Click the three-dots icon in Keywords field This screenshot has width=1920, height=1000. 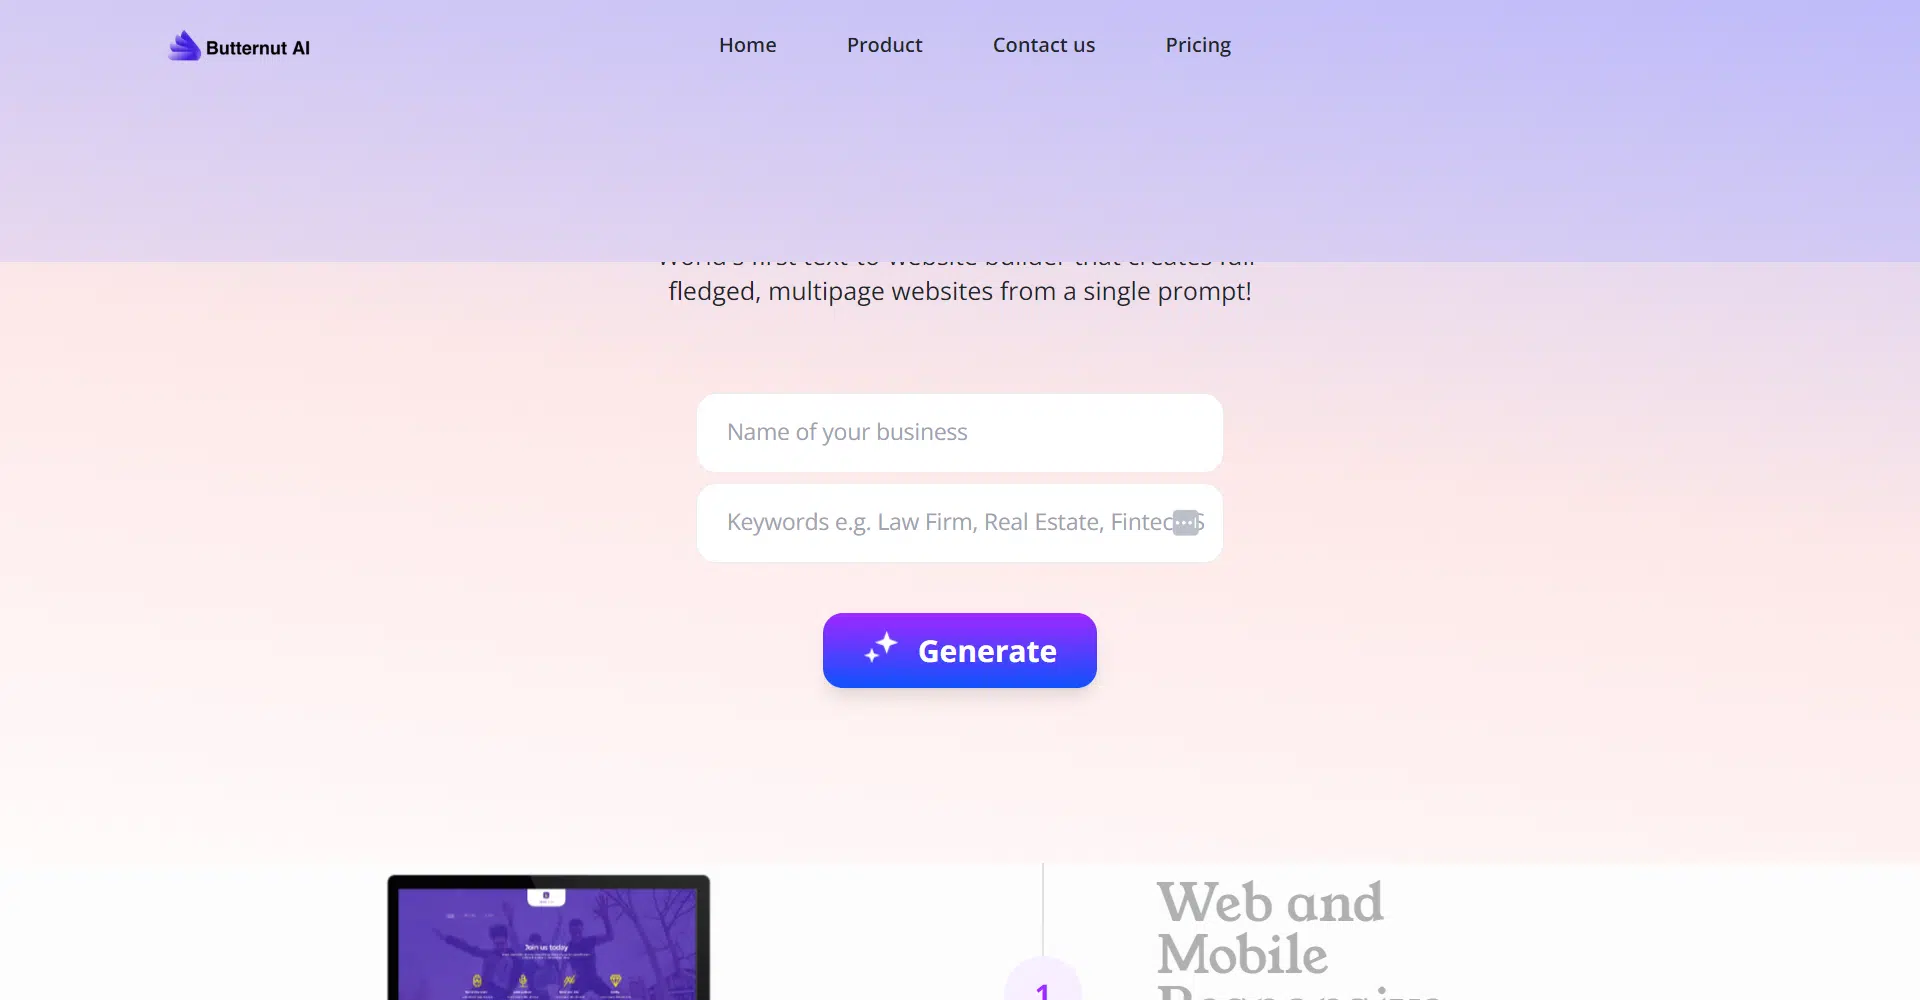[x=1186, y=523]
